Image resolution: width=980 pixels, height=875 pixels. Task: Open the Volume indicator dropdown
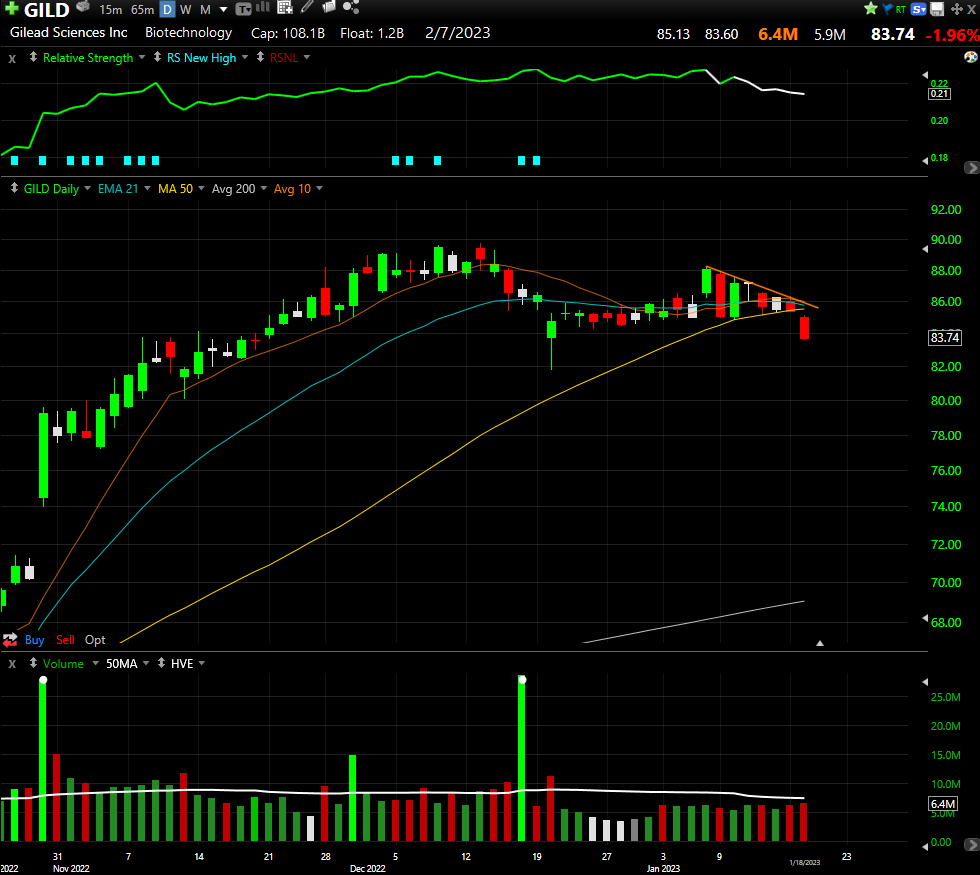96,663
